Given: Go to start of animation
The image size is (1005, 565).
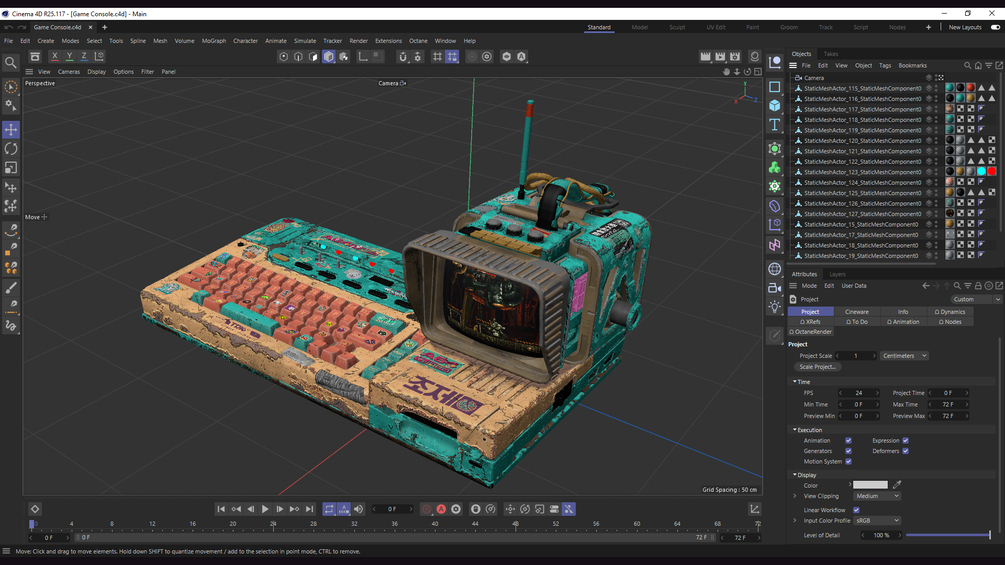Looking at the screenshot, I should point(220,509).
